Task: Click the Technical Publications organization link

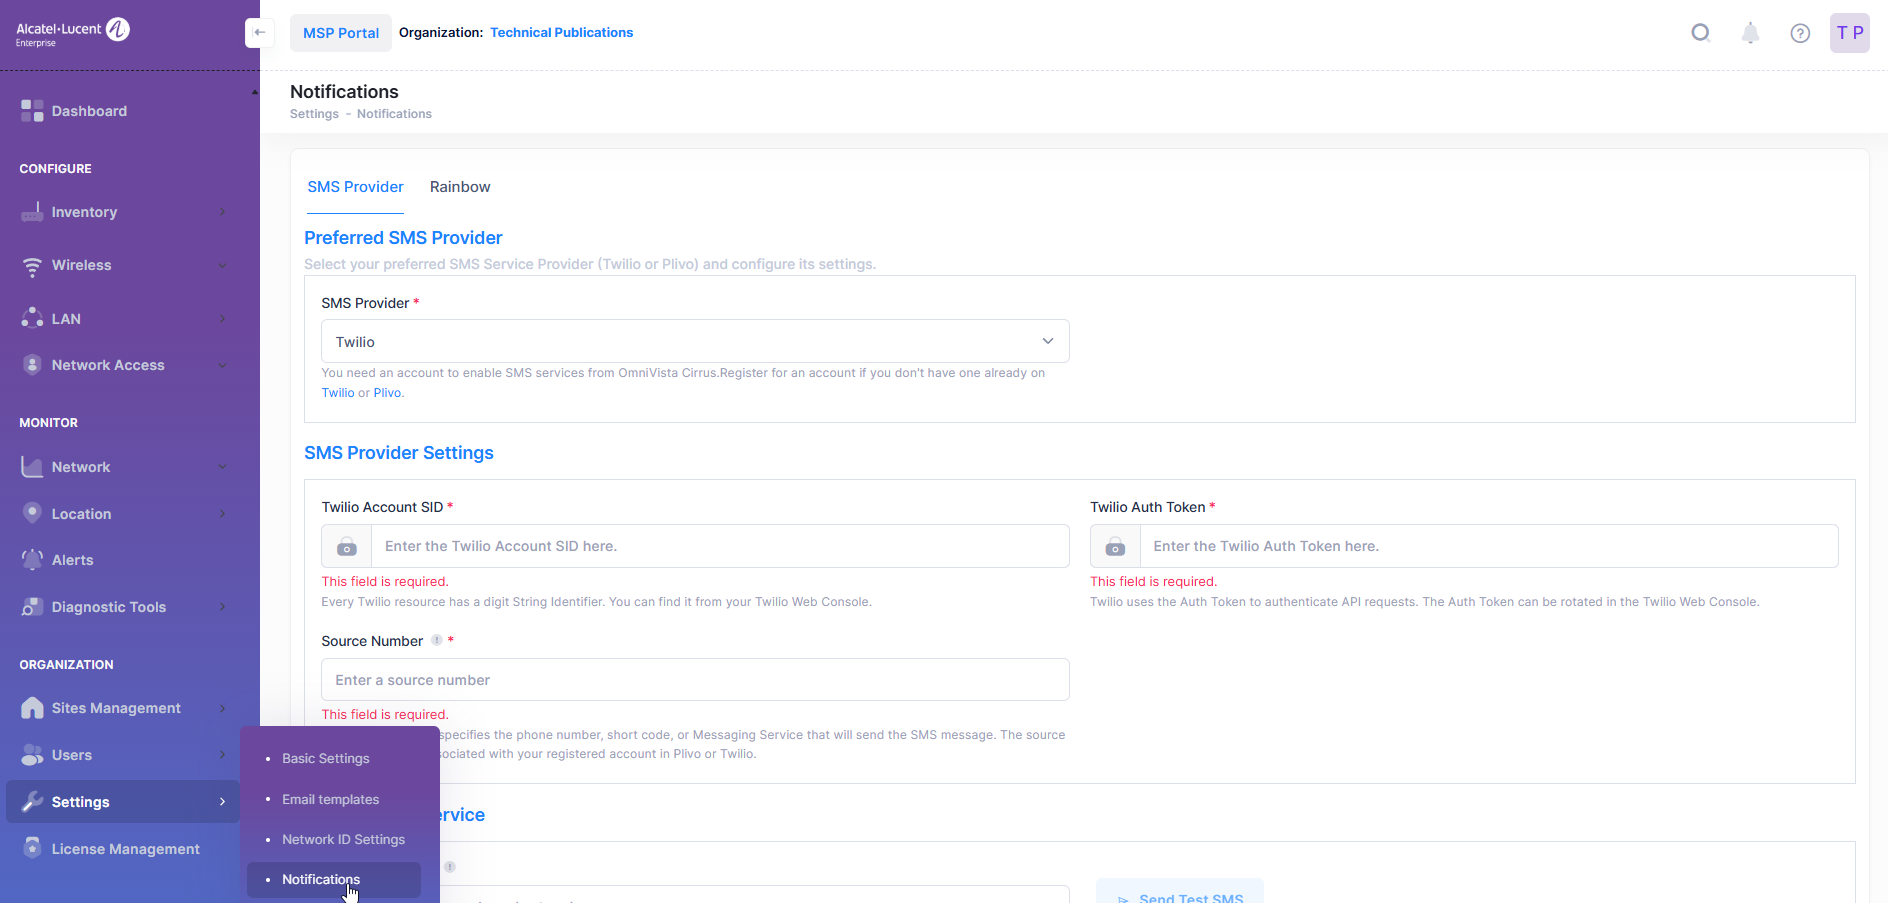Action: 561,33
